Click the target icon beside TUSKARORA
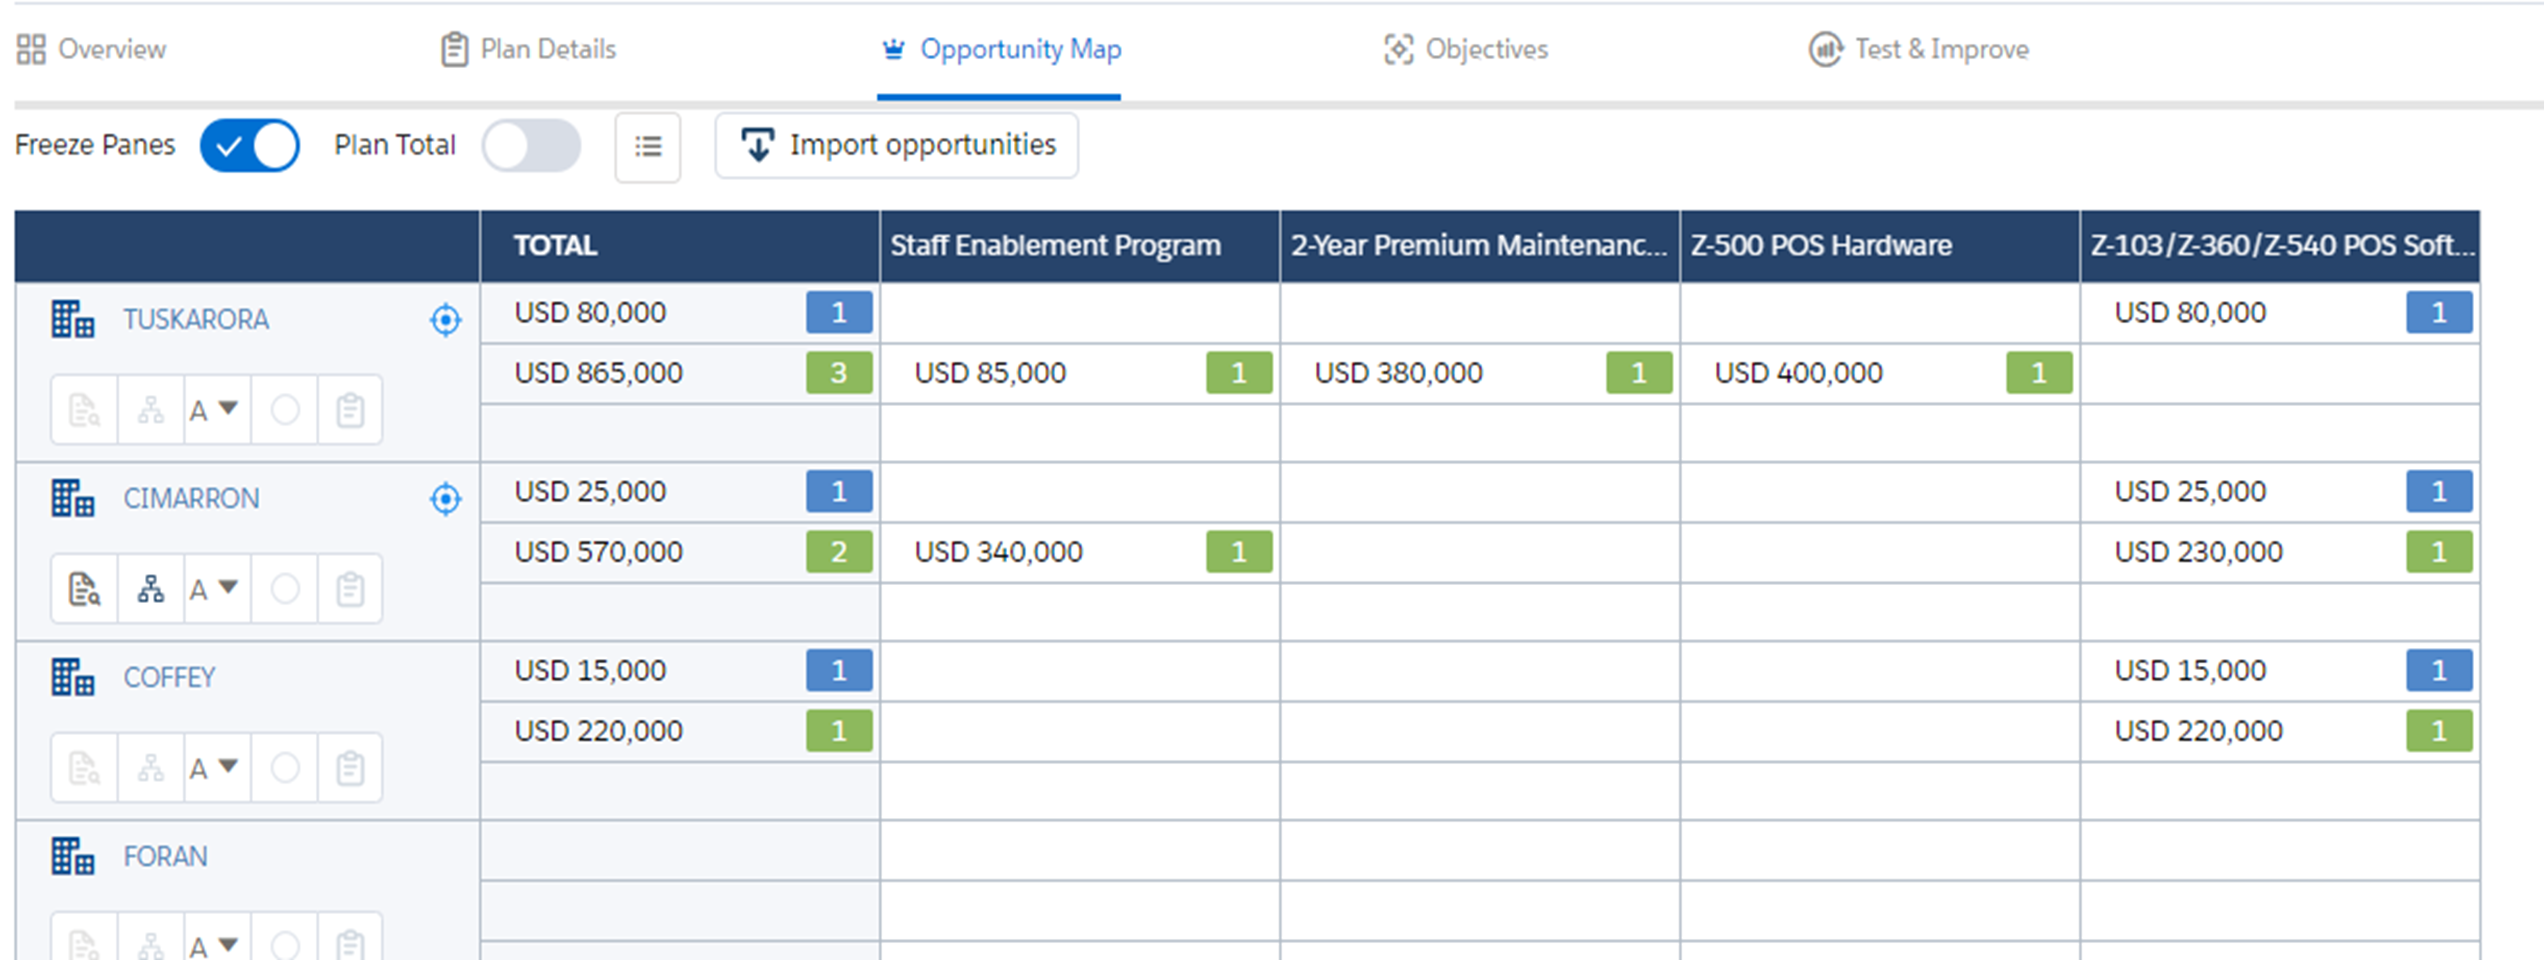 point(445,320)
